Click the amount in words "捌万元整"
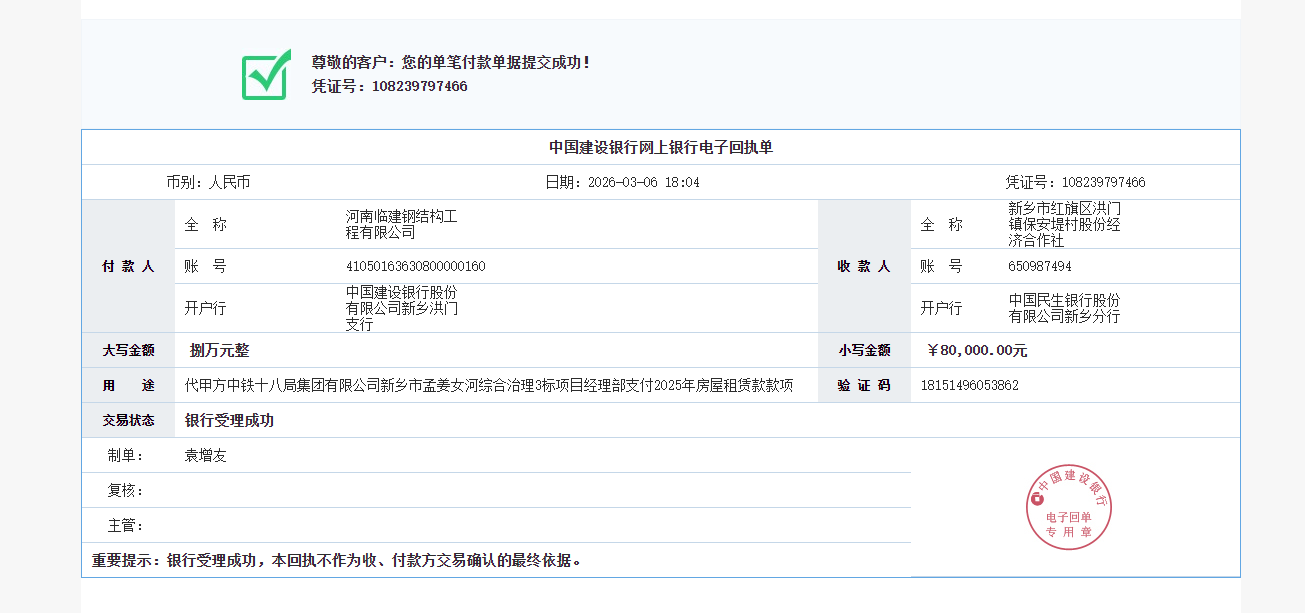This screenshot has width=1305, height=613. 219,351
